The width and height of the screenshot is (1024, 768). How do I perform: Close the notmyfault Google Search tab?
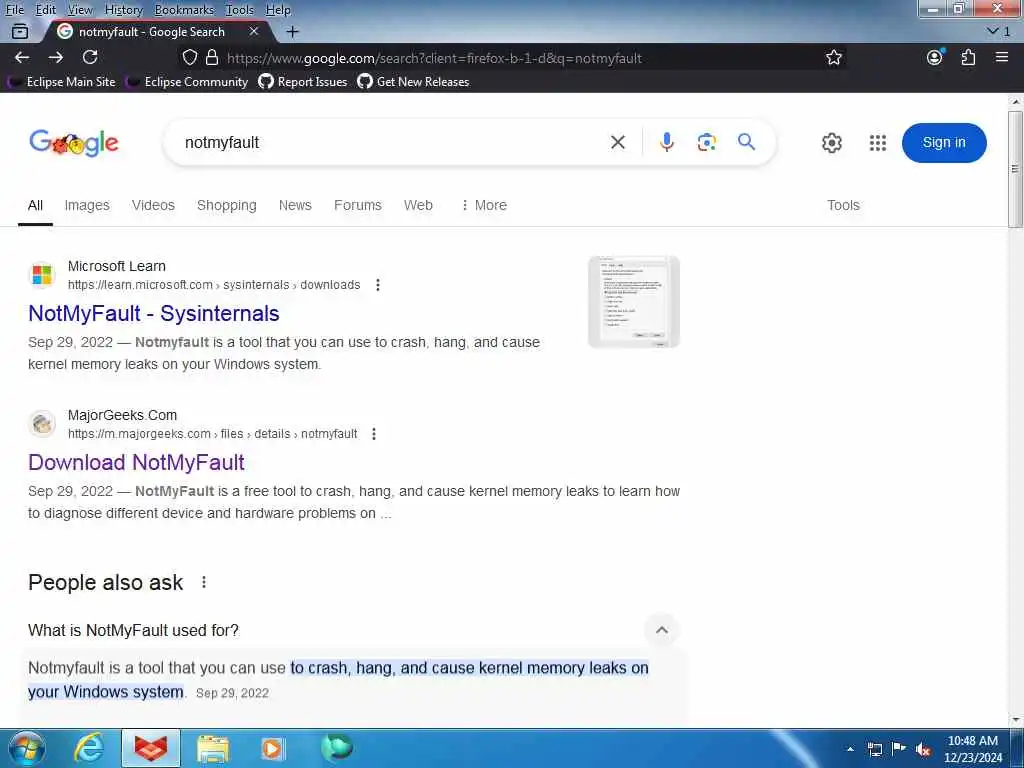coord(254,31)
